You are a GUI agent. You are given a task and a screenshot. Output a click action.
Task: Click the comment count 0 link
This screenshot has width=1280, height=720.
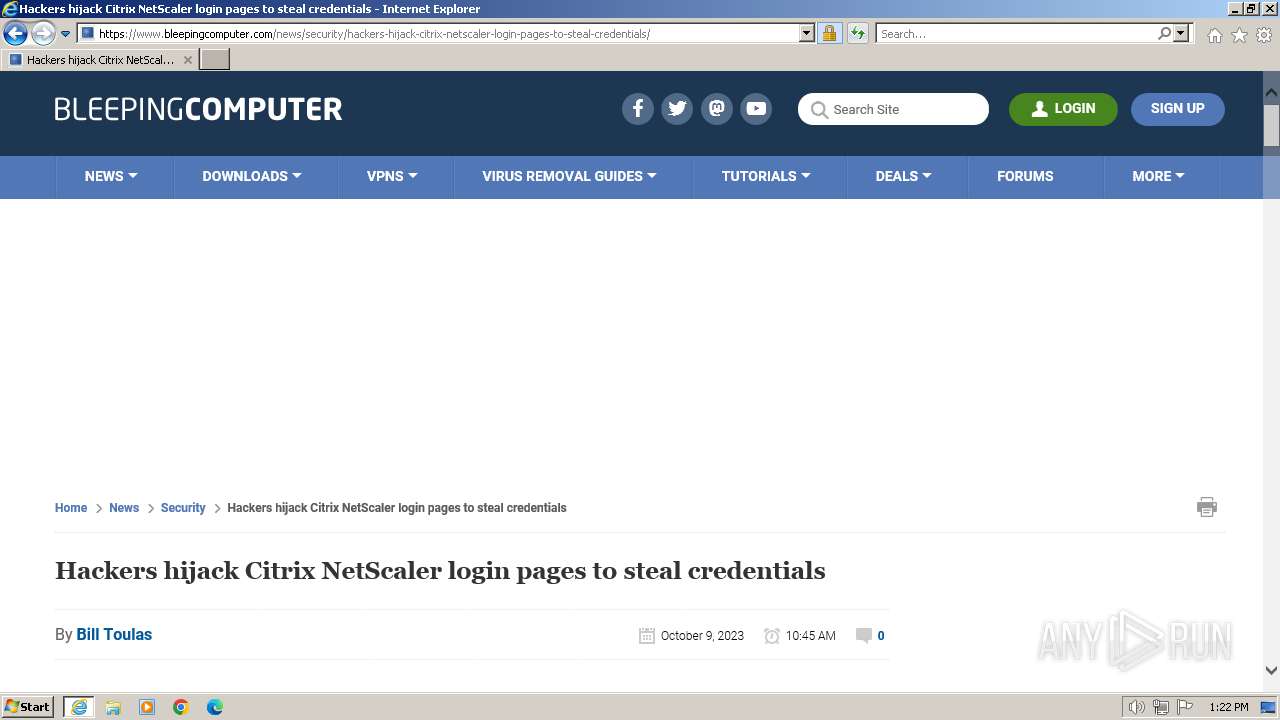coord(881,636)
